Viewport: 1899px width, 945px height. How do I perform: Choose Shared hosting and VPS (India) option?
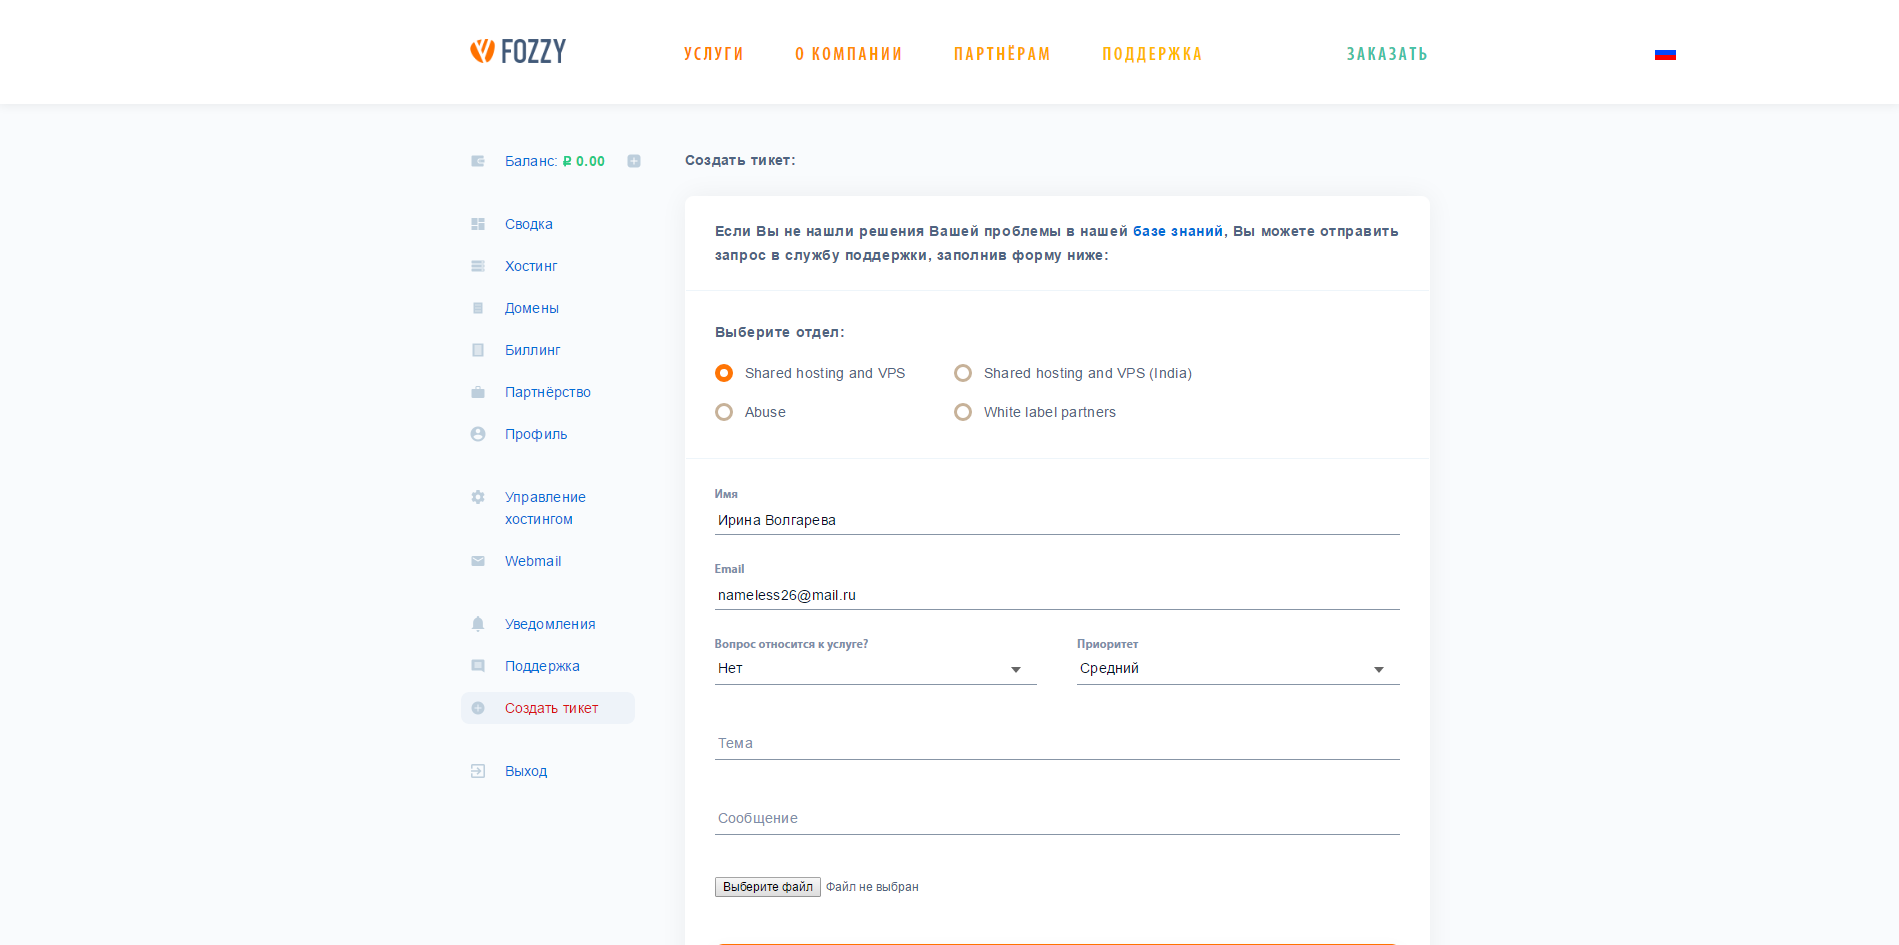[963, 373]
